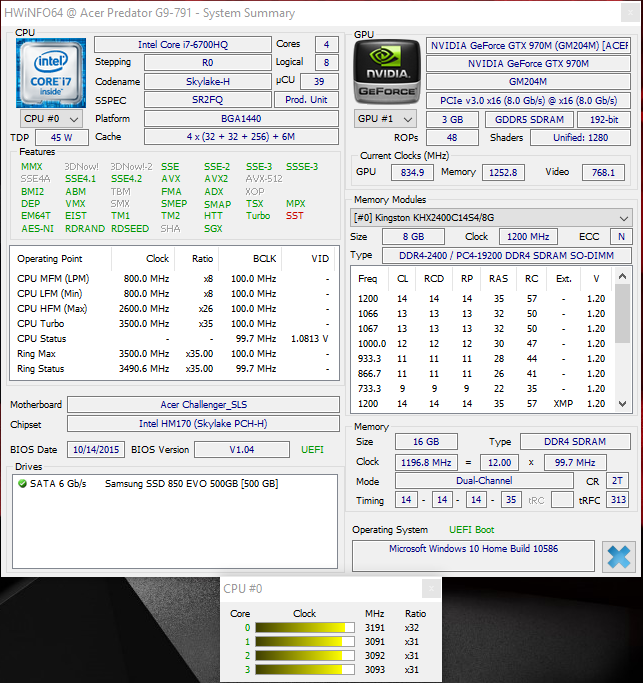Click Core 3 clock bar
Image resolution: width=643 pixels, height=683 pixels.
tap(305, 669)
